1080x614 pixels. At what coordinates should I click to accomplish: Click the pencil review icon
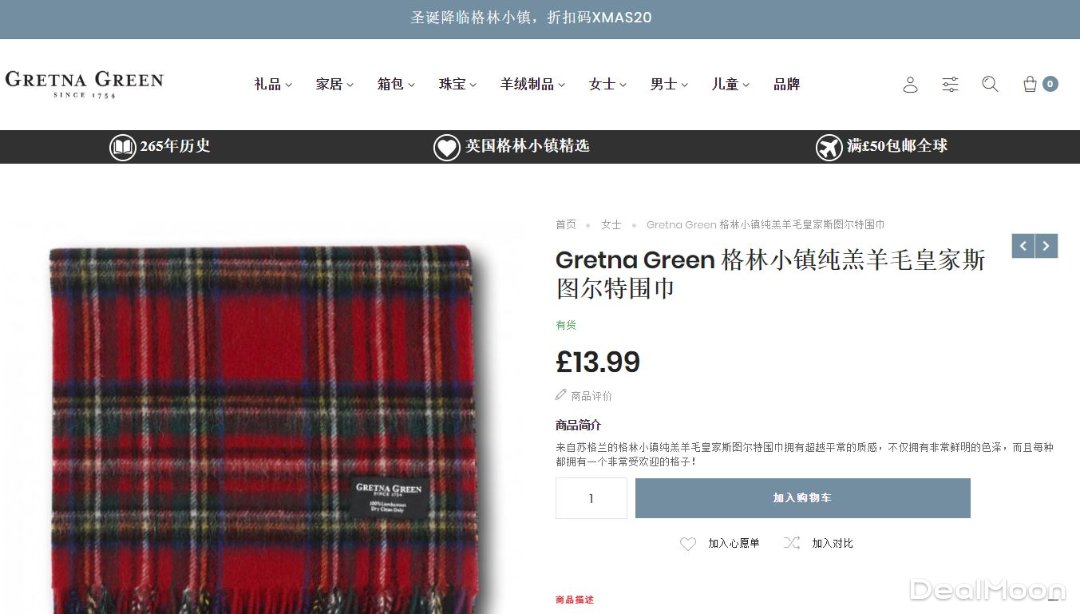561,395
